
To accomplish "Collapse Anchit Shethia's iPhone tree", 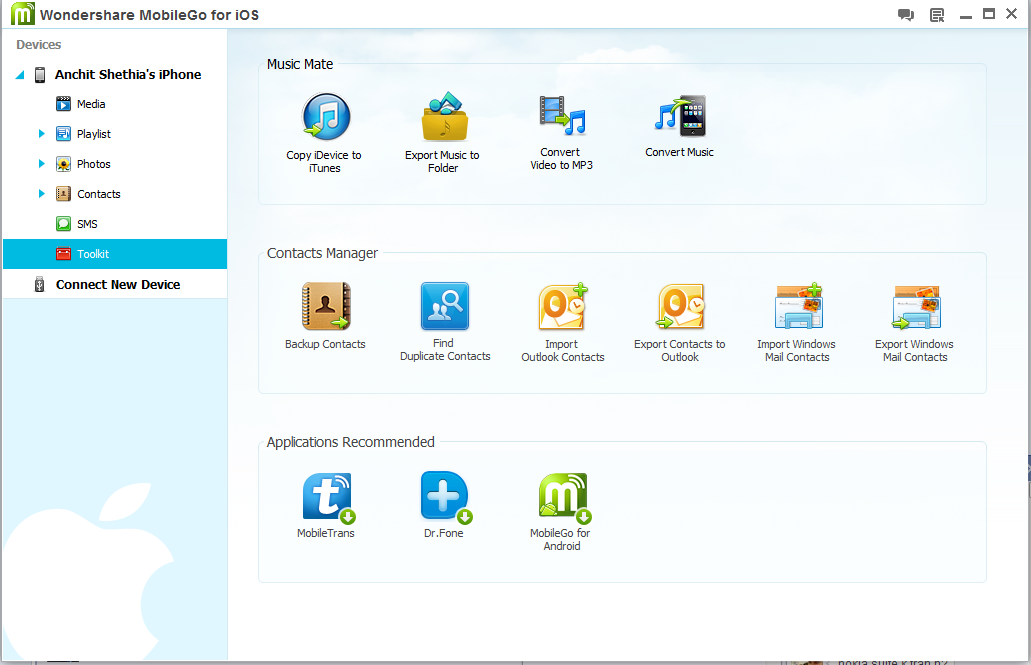I will 20,75.
